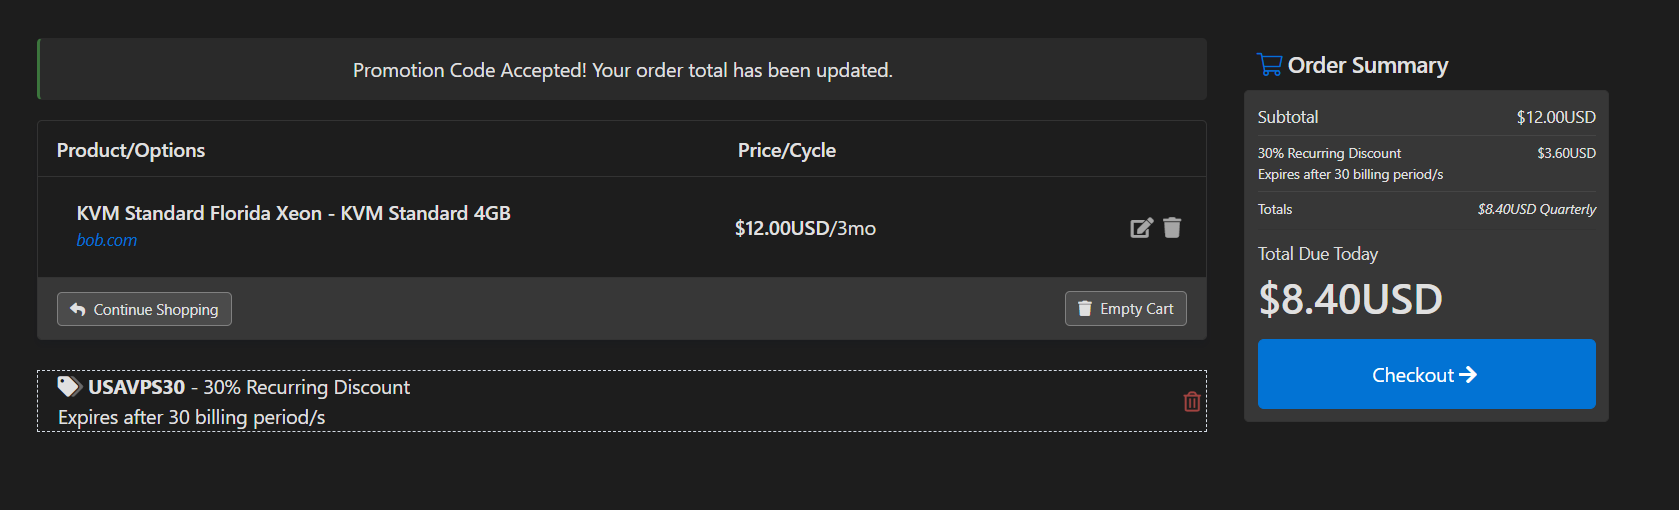The image size is (1679, 510).
Task: Remove the USAVPS30 promo code
Action: click(1192, 401)
